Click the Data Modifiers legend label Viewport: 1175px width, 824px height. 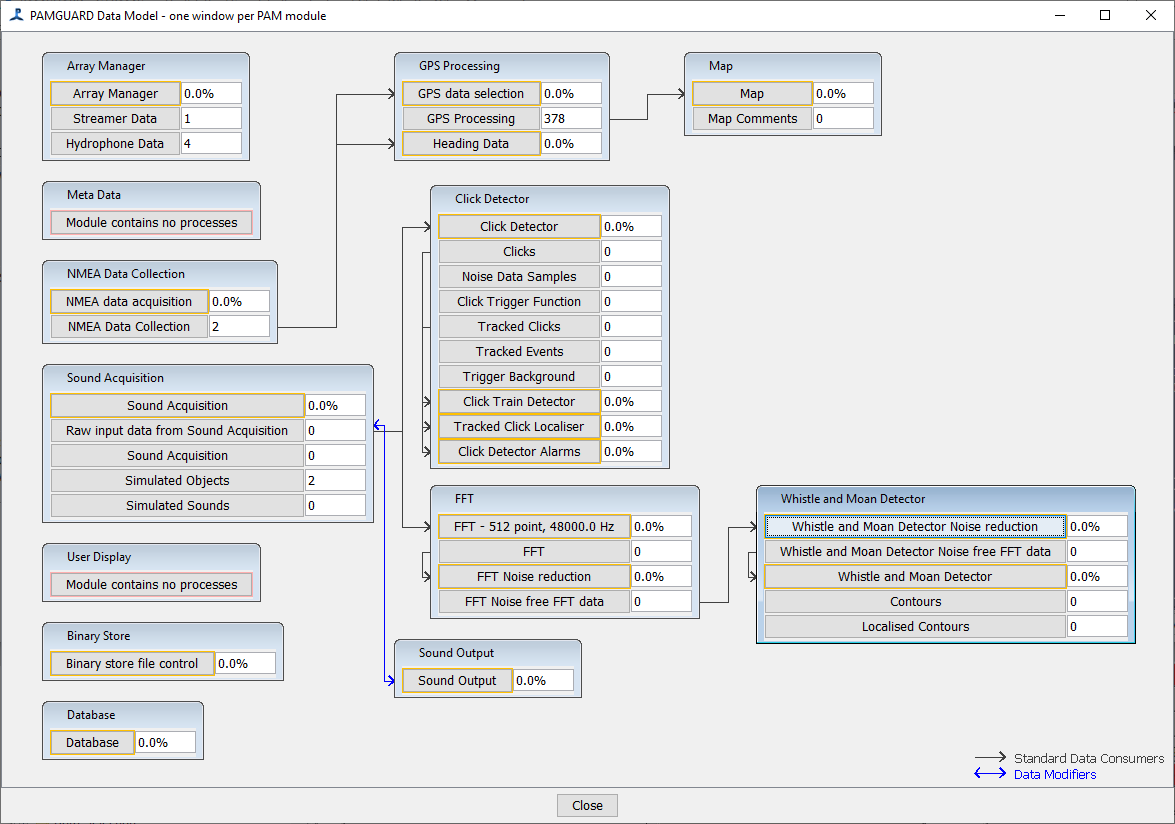point(1055,775)
